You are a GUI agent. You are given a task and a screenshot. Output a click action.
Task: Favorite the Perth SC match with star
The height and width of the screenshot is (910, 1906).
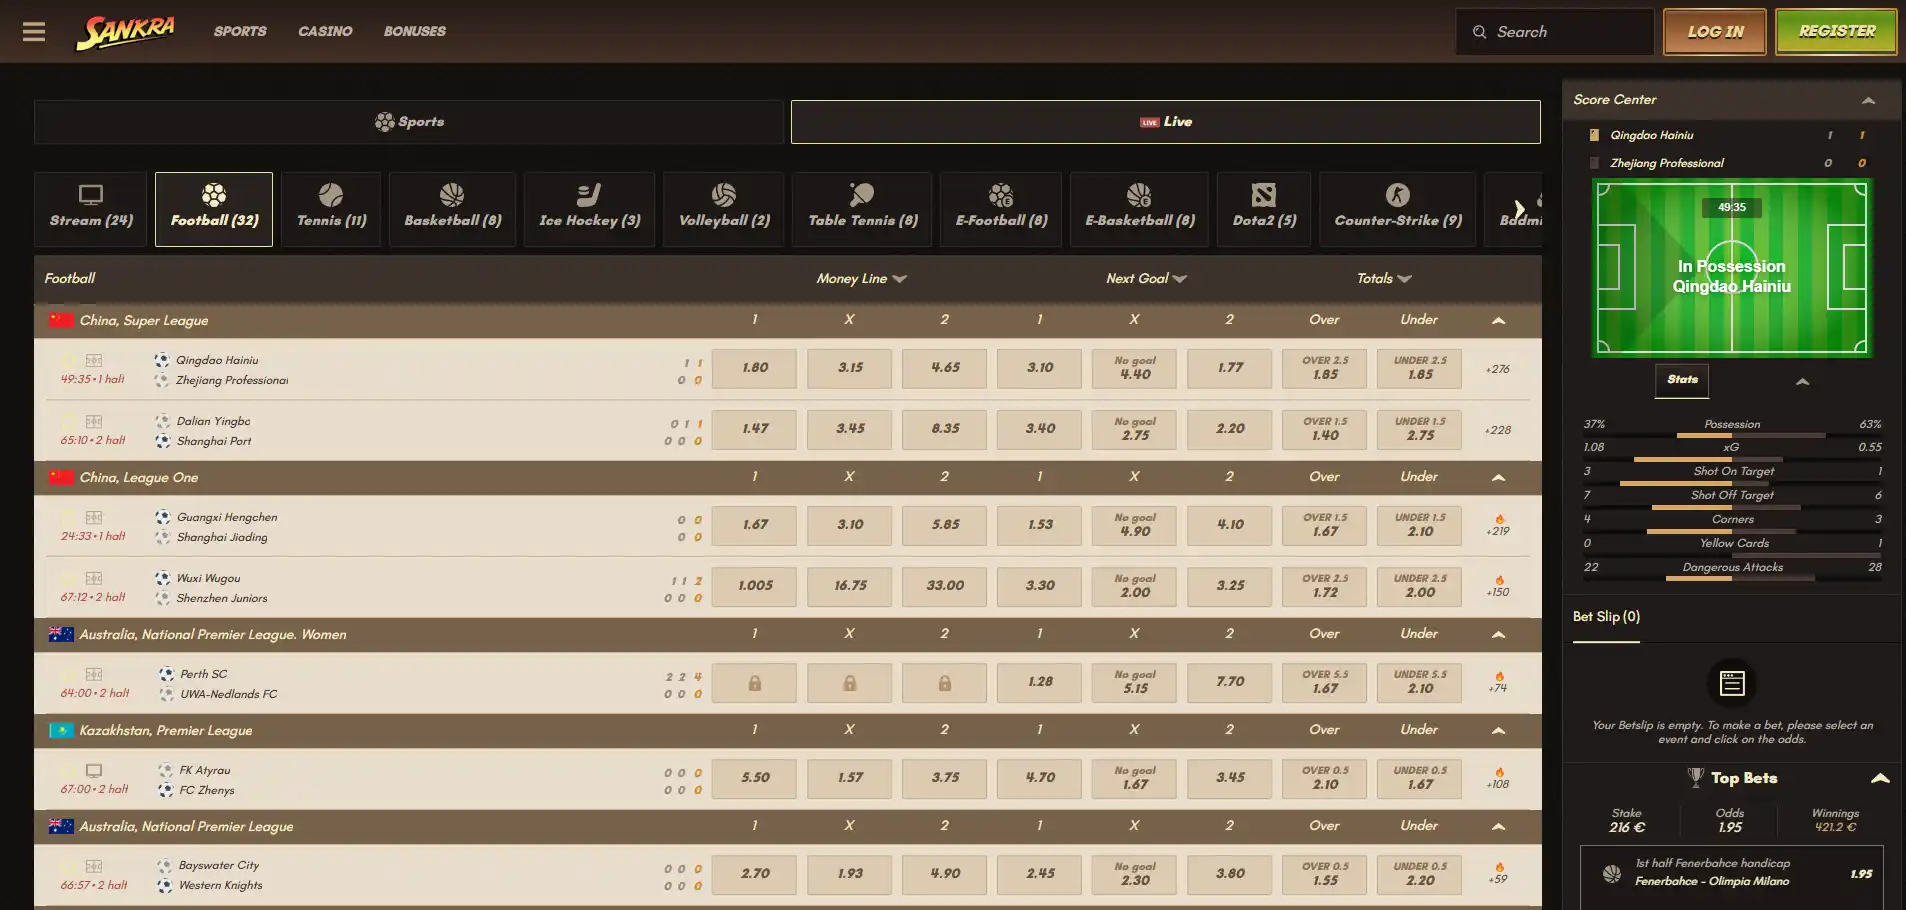(68, 674)
